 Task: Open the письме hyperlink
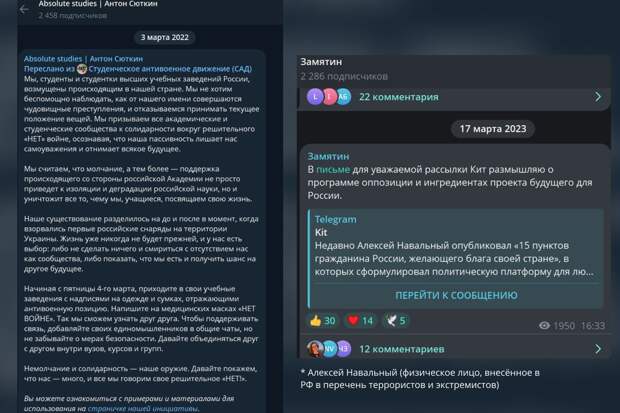point(333,169)
